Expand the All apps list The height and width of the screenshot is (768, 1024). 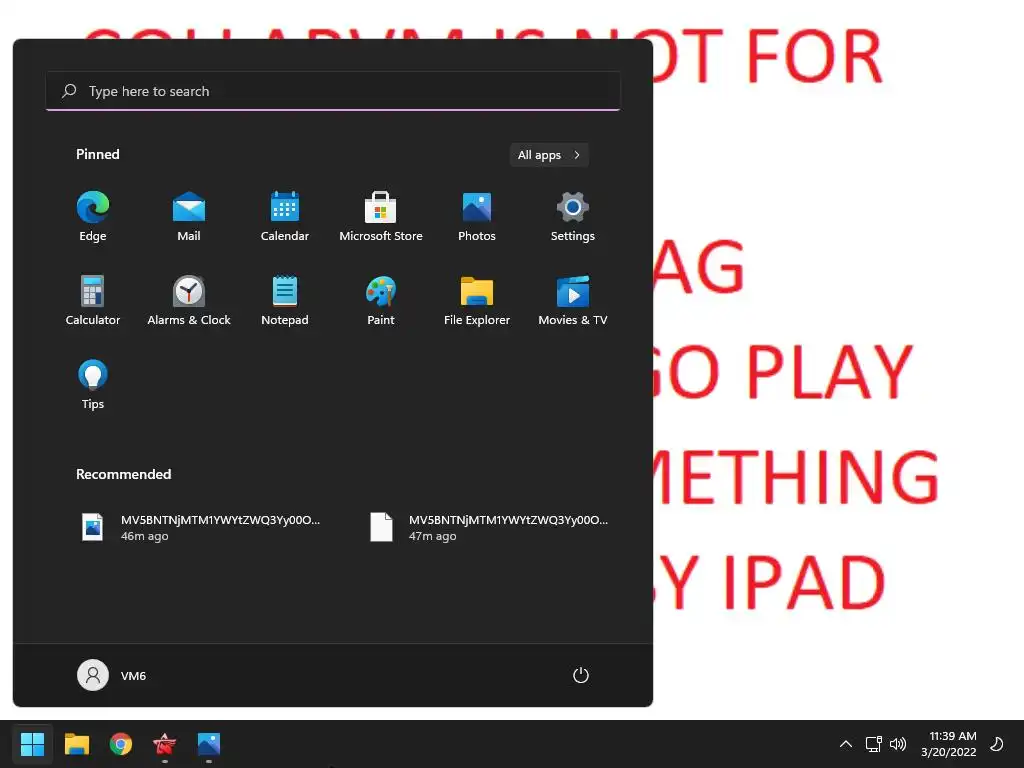coord(549,155)
